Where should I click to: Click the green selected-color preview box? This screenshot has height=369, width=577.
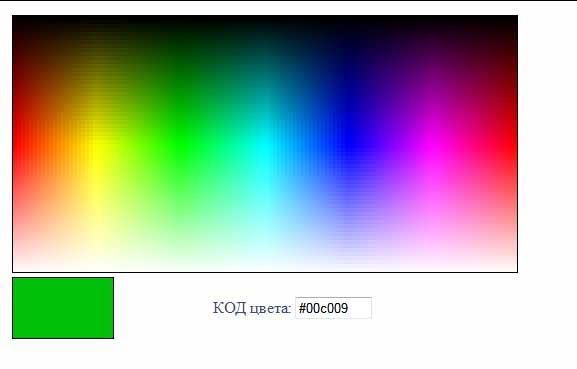63,308
